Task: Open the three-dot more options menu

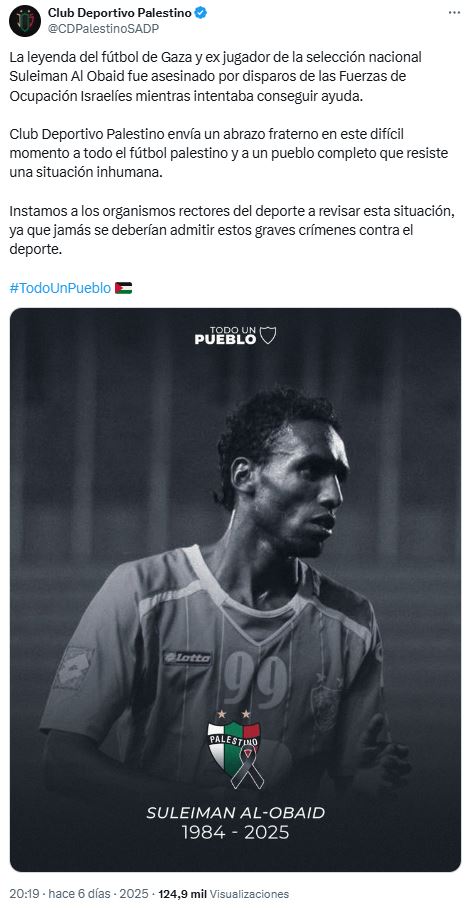Action: point(454,13)
